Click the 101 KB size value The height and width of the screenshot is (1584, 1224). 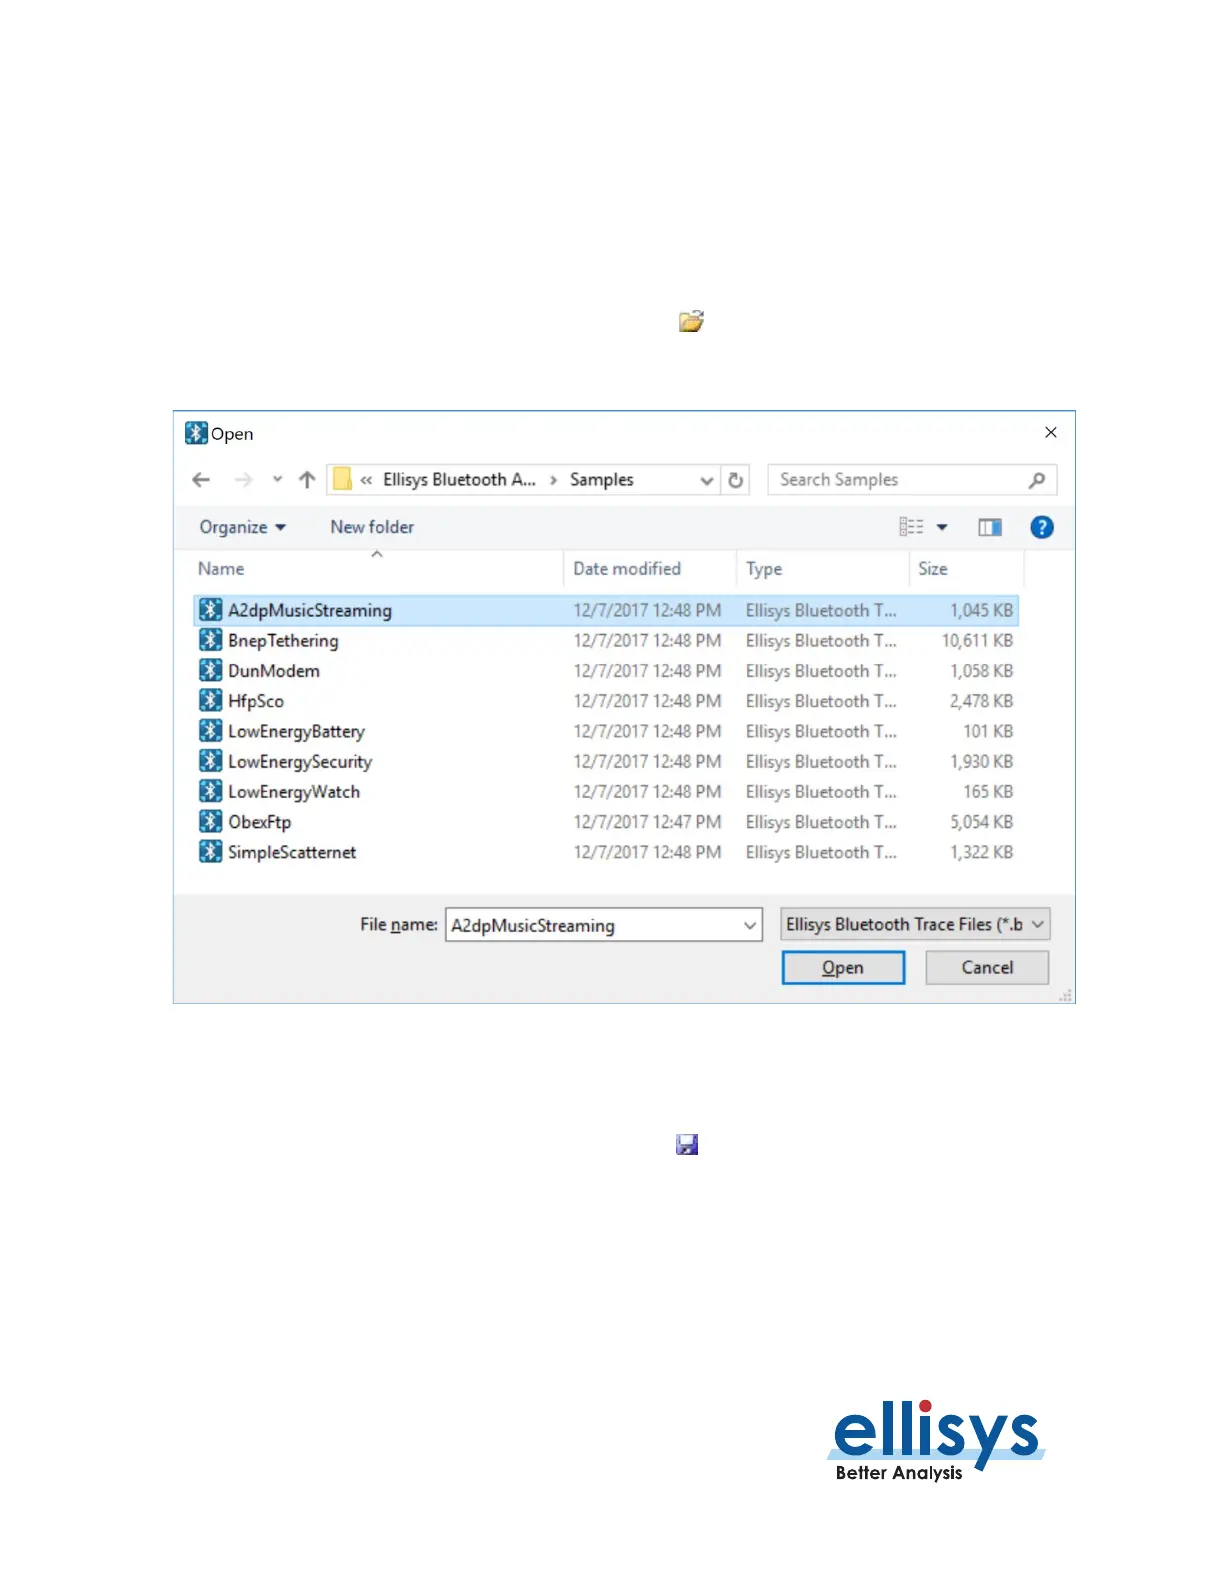click(x=988, y=731)
